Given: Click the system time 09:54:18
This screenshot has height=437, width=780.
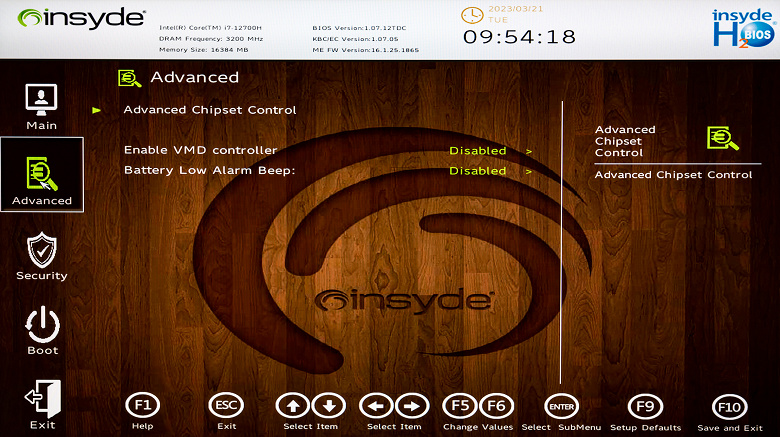Looking at the screenshot, I should 519,37.
